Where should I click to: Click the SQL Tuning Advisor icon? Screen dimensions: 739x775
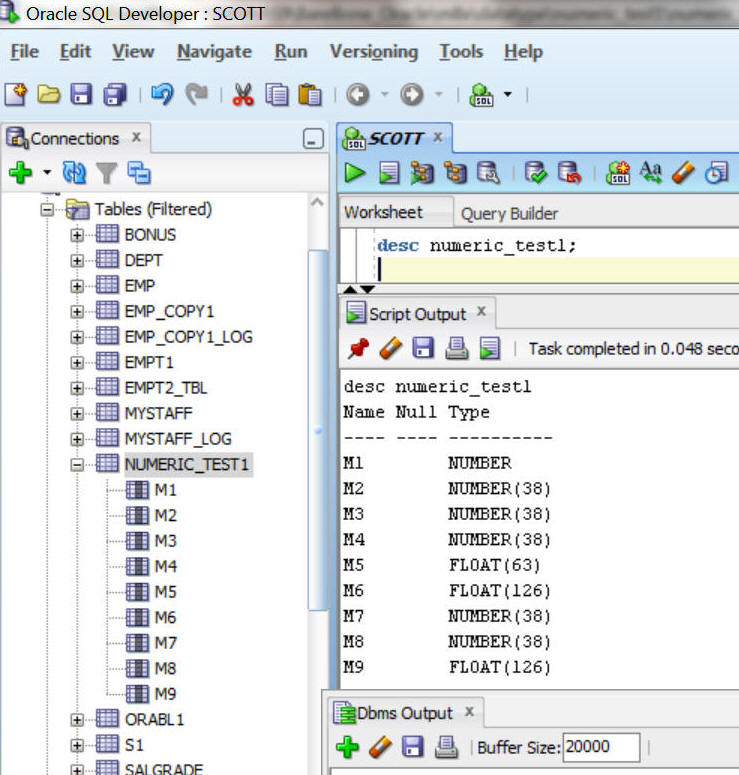tap(488, 173)
